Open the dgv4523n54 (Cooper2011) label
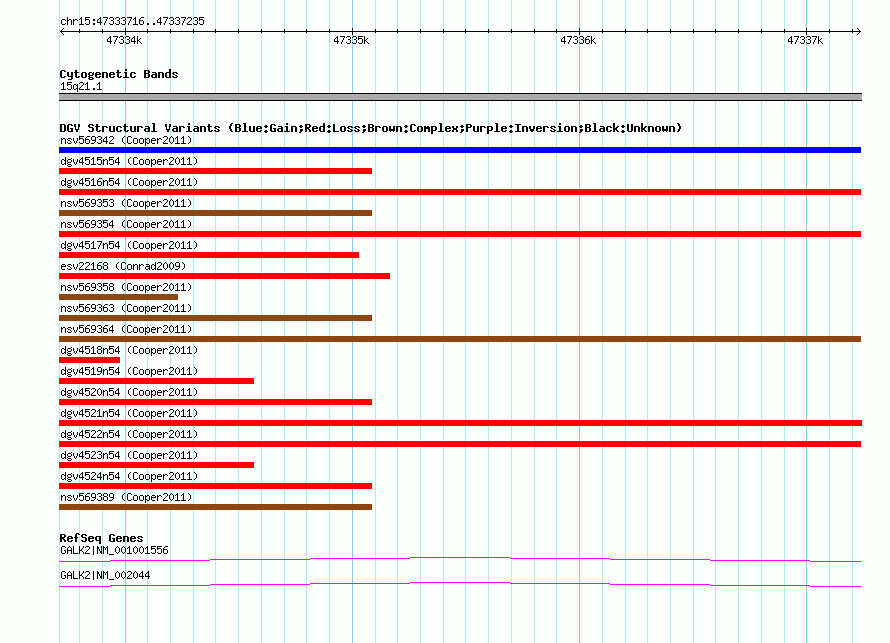Image resolution: width=890 pixels, height=643 pixels. tap(129, 455)
